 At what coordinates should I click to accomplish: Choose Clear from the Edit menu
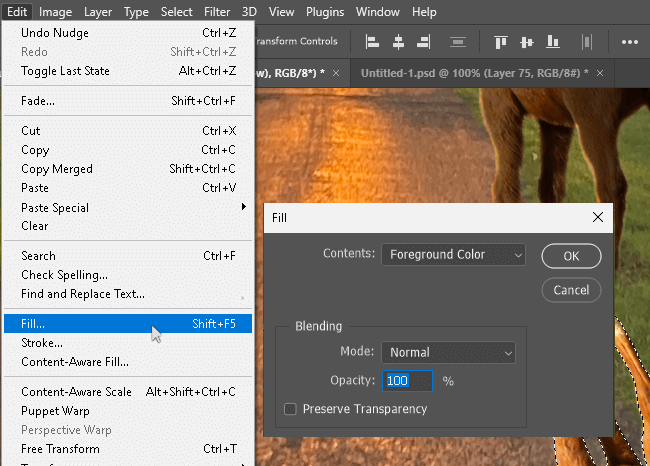128,226
